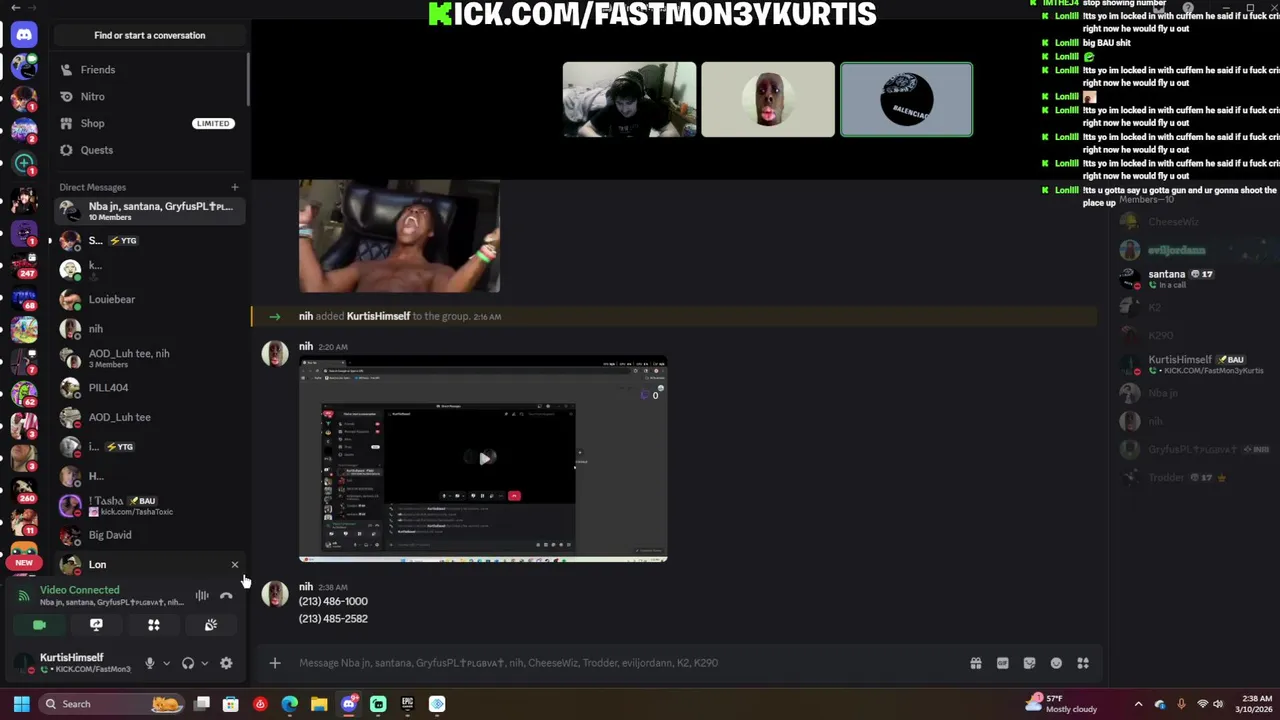This screenshot has width=1280, height=720.
Task: Click phone number (213) 485-2582
Action: click(x=333, y=619)
